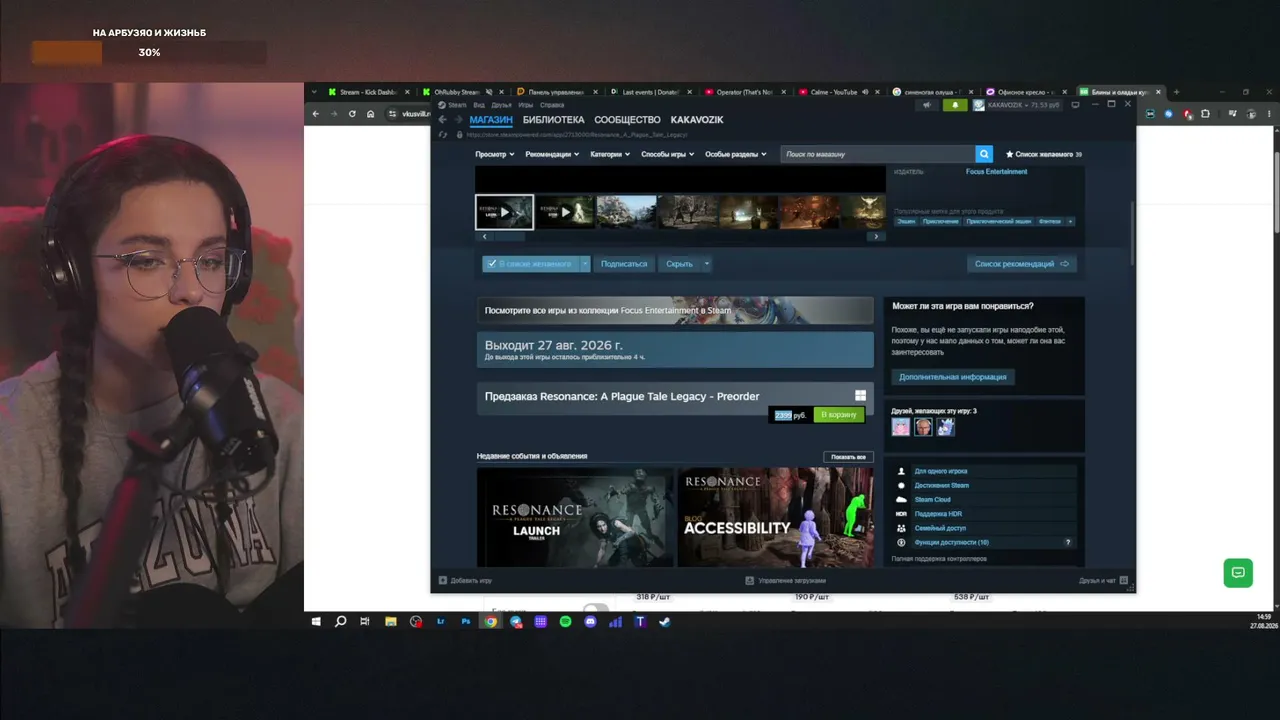
Task: Open Telegram from the taskbar
Action: click(x=516, y=621)
